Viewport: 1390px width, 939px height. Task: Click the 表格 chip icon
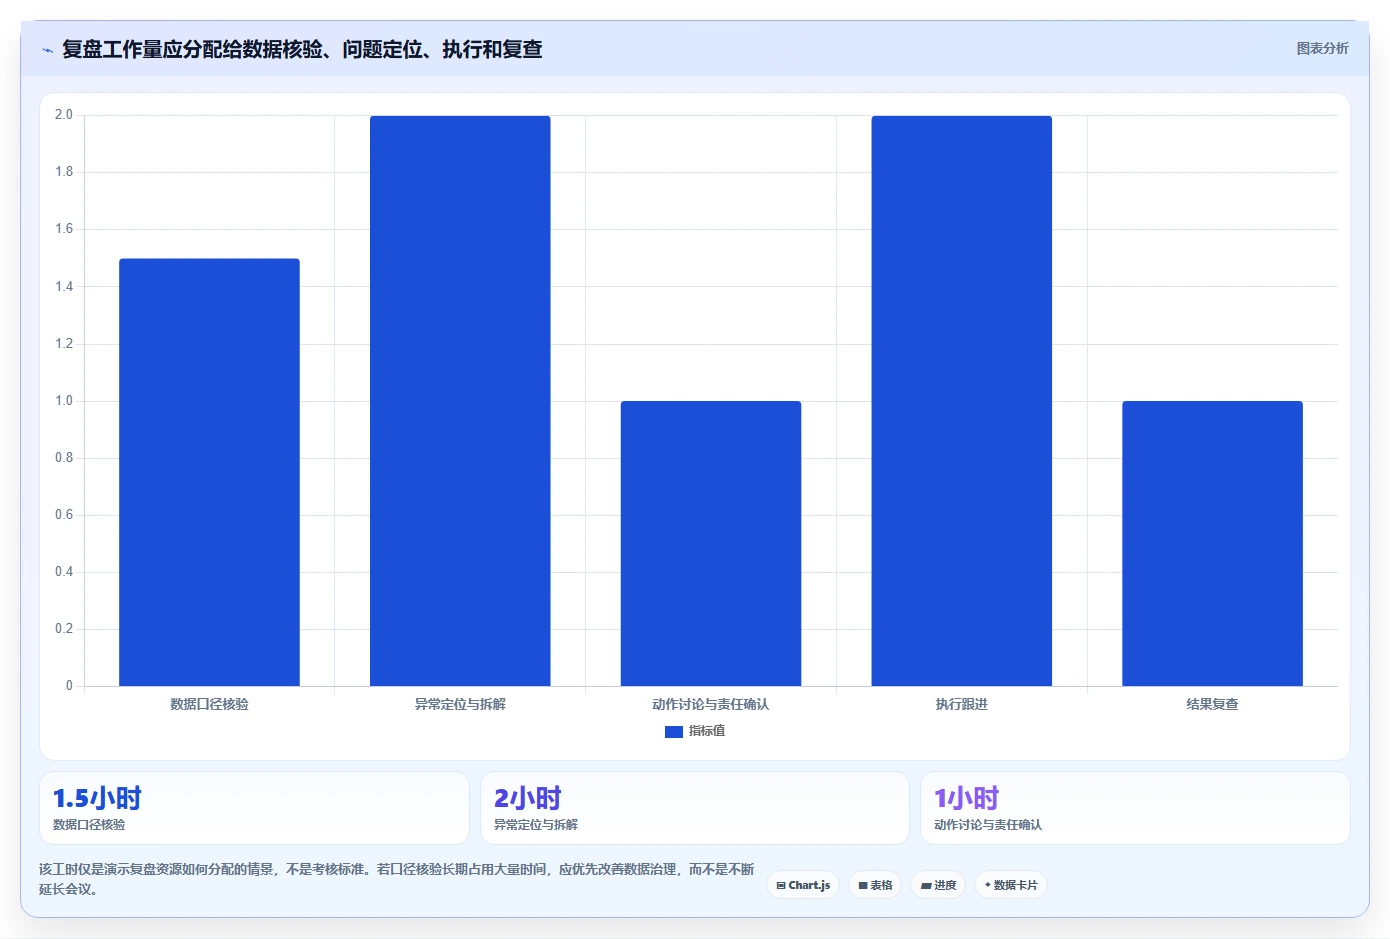coord(863,886)
